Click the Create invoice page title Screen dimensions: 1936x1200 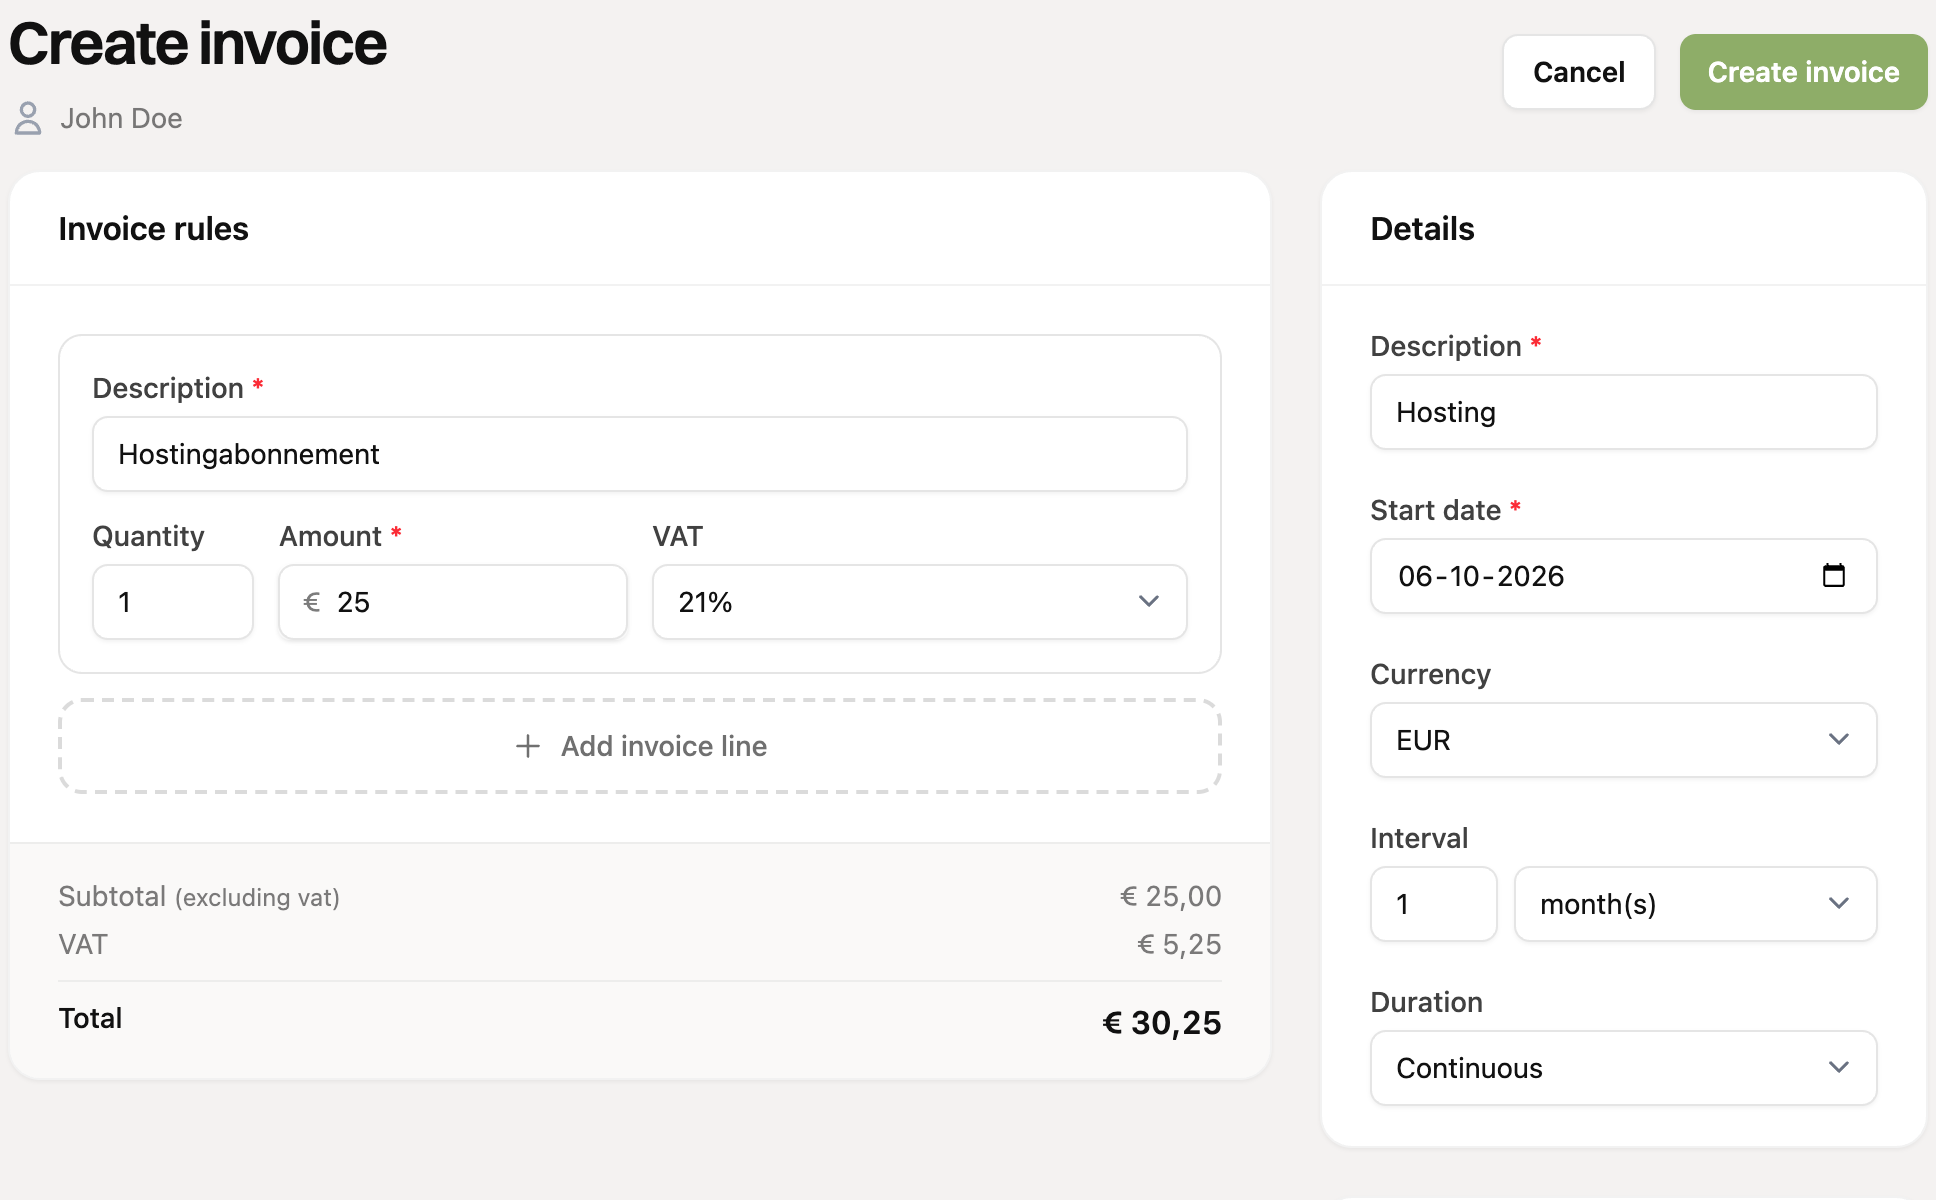pyautogui.click(x=198, y=44)
